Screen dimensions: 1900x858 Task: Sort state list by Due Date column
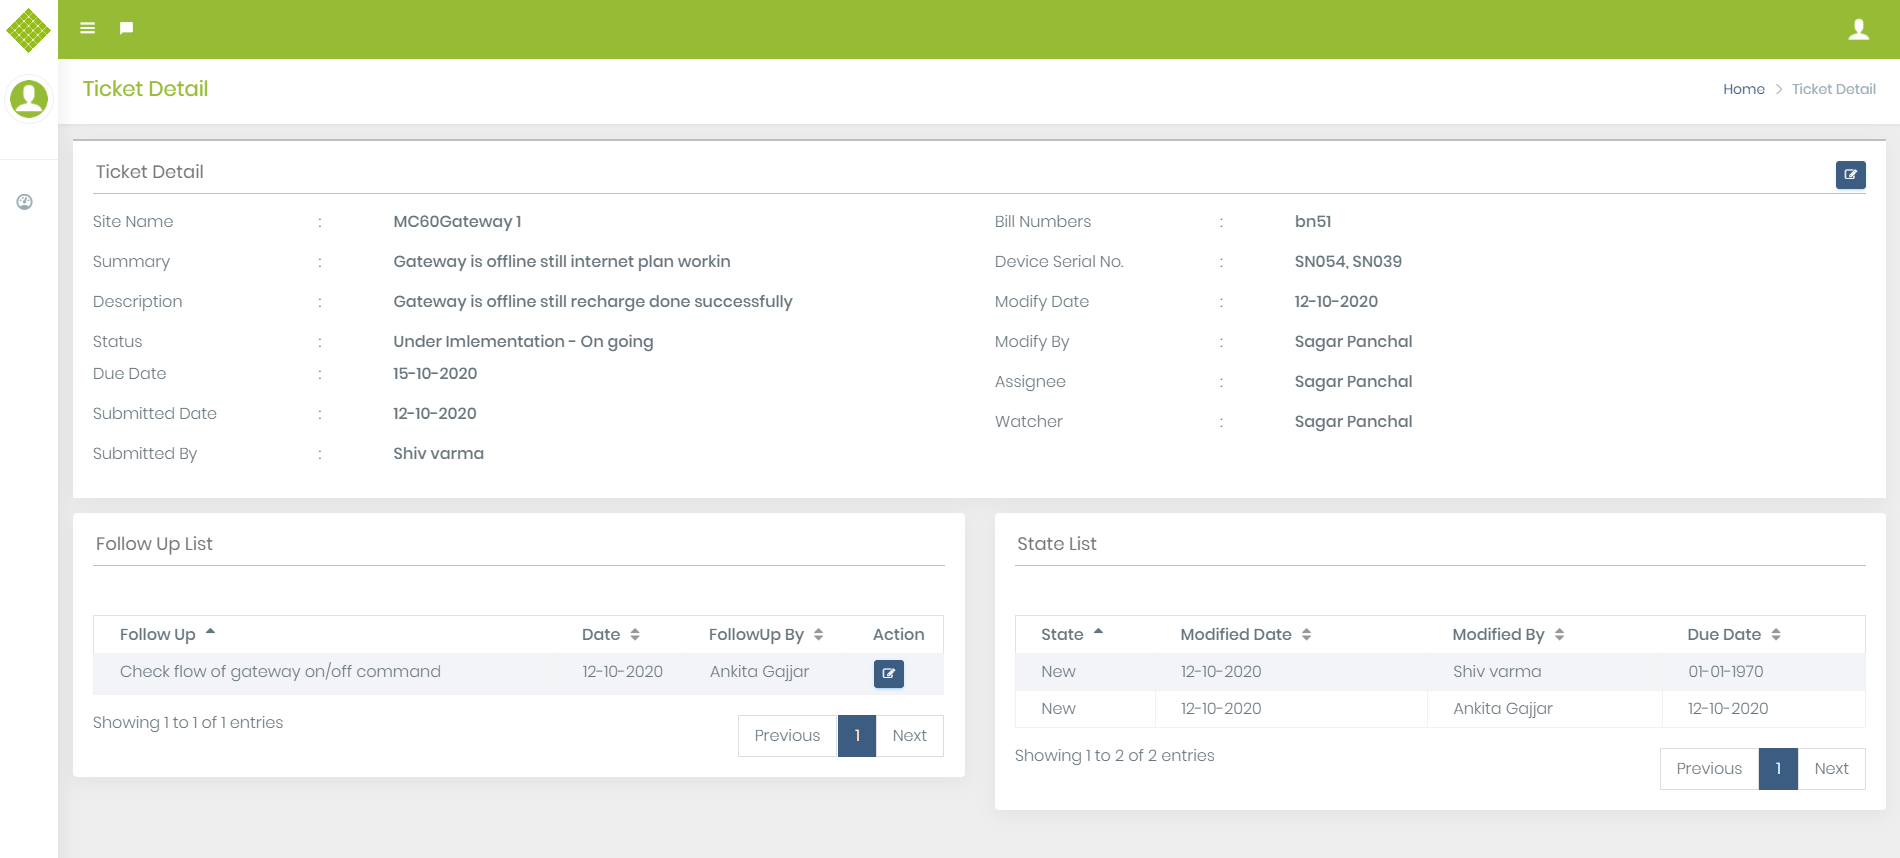click(1733, 634)
